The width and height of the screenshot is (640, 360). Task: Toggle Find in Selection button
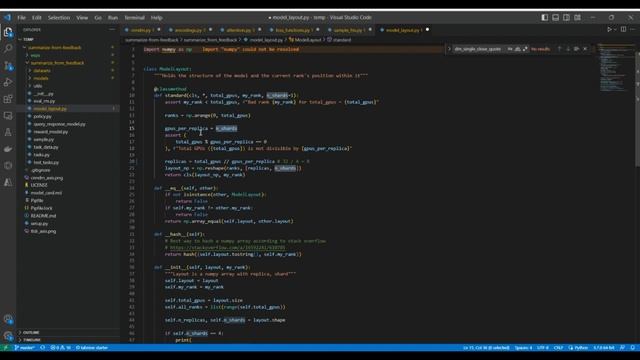(576, 49)
